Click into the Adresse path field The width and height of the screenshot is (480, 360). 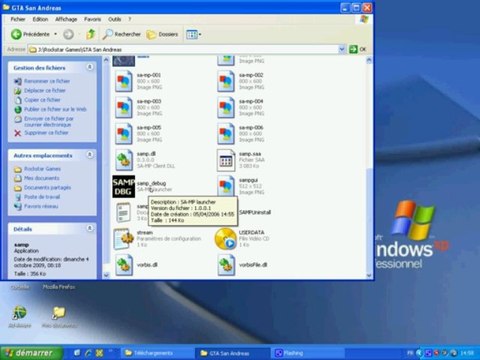point(183,49)
